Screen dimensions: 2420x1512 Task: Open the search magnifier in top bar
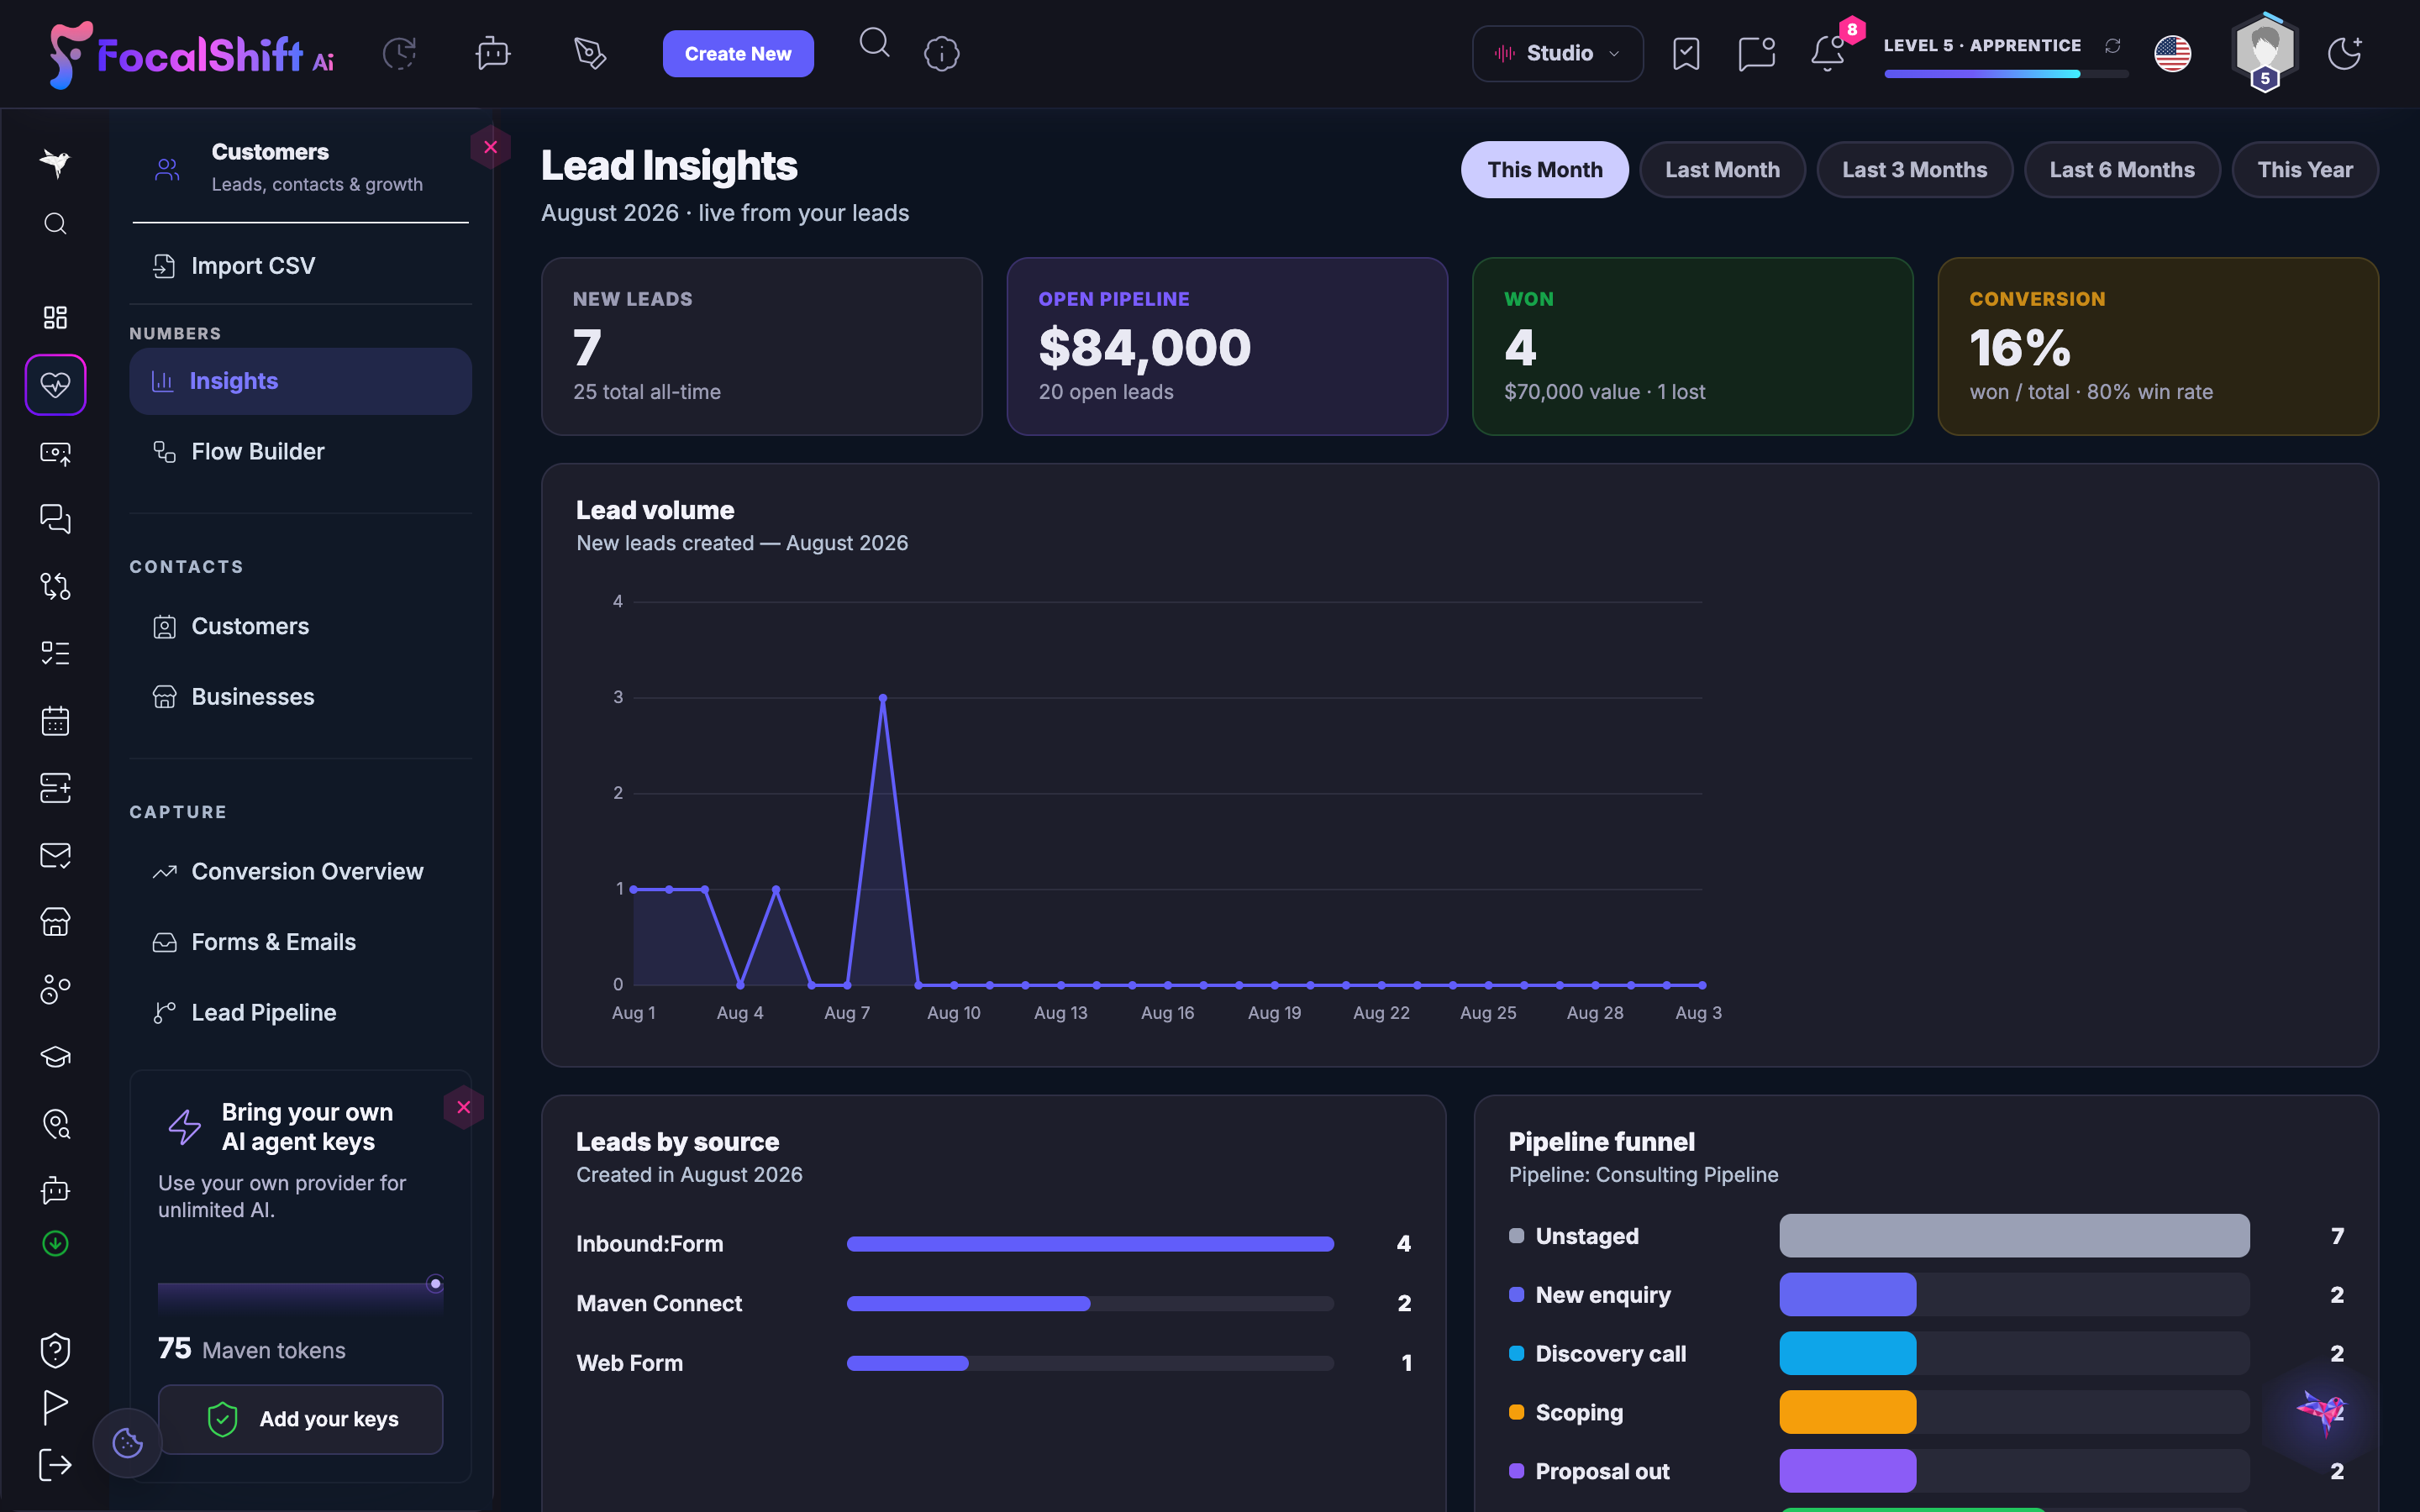pos(875,43)
